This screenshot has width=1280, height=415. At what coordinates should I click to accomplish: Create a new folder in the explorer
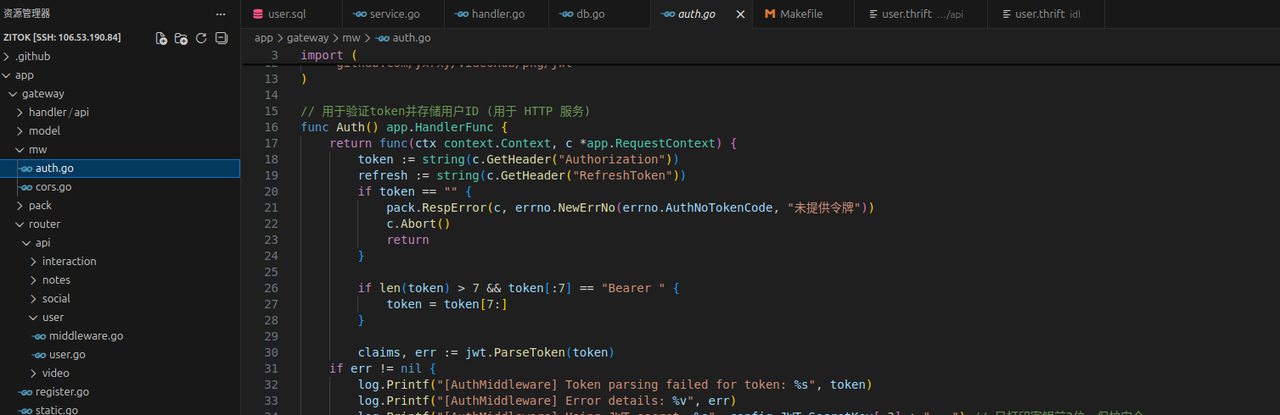181,38
